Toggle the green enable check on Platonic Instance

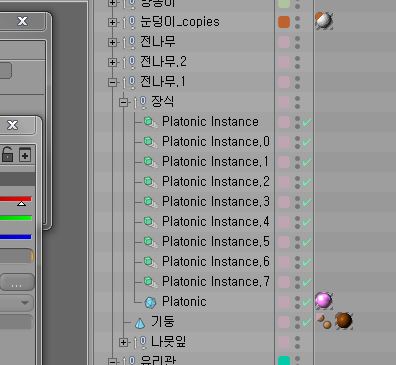[307, 122]
